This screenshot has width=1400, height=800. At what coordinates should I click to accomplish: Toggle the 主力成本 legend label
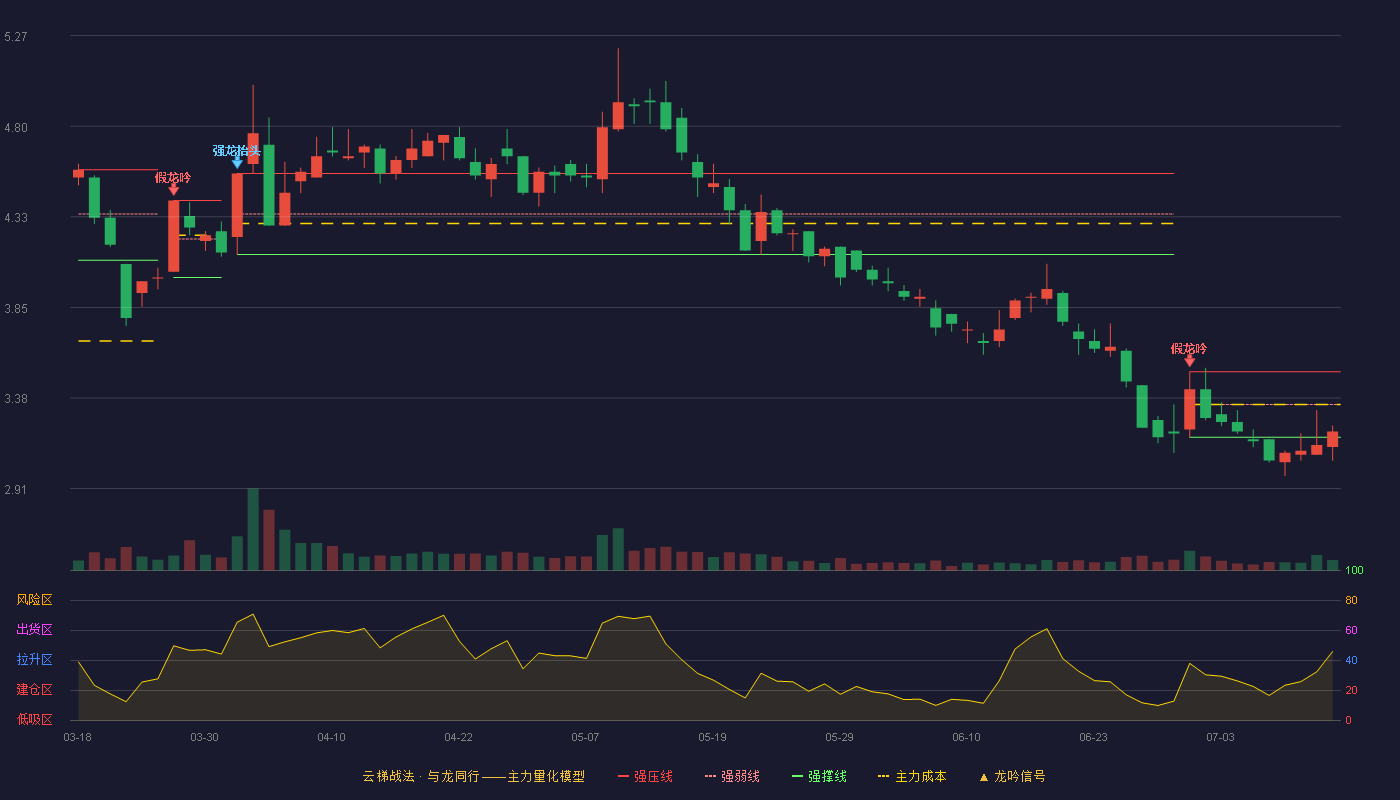[x=920, y=776]
